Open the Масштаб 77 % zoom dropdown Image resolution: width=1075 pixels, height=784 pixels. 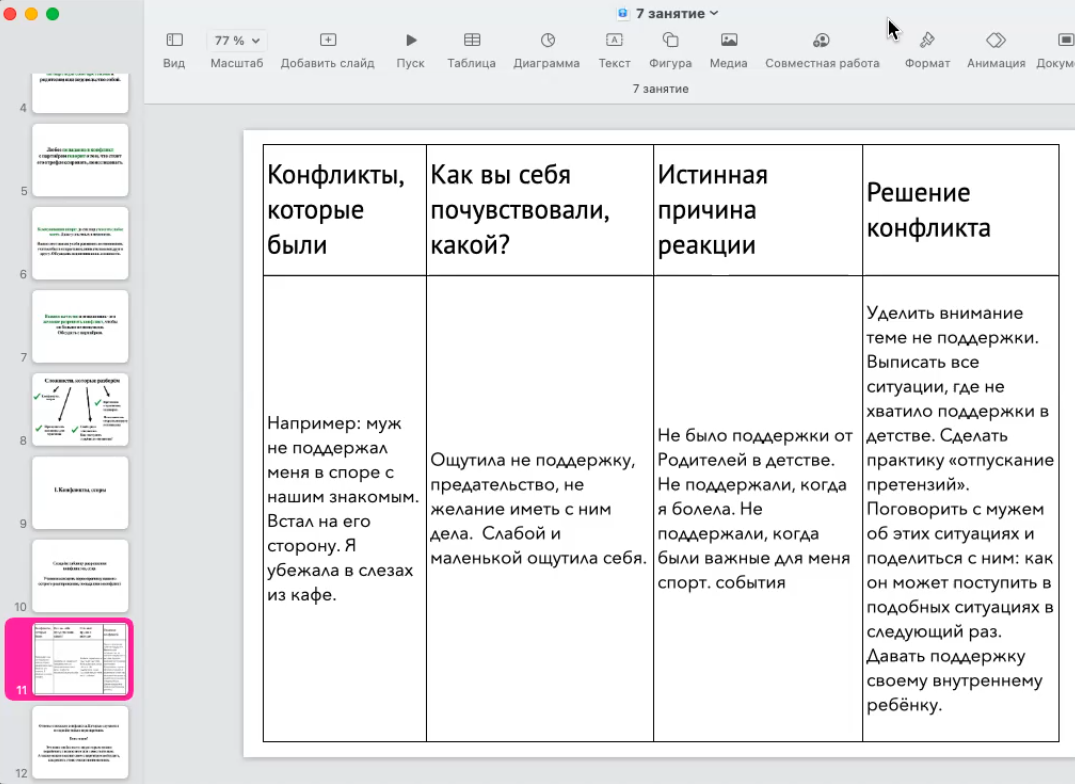237,40
